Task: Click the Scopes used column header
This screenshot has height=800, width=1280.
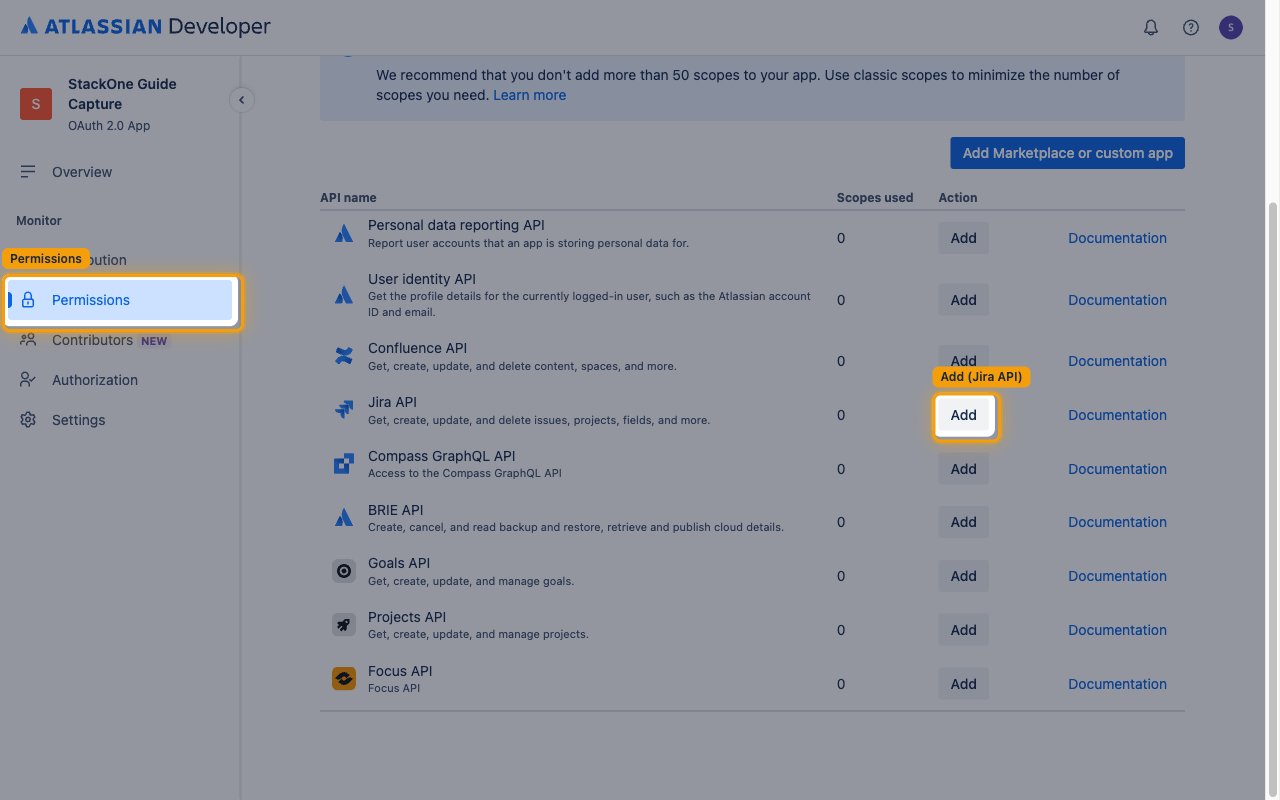Action: [875, 198]
